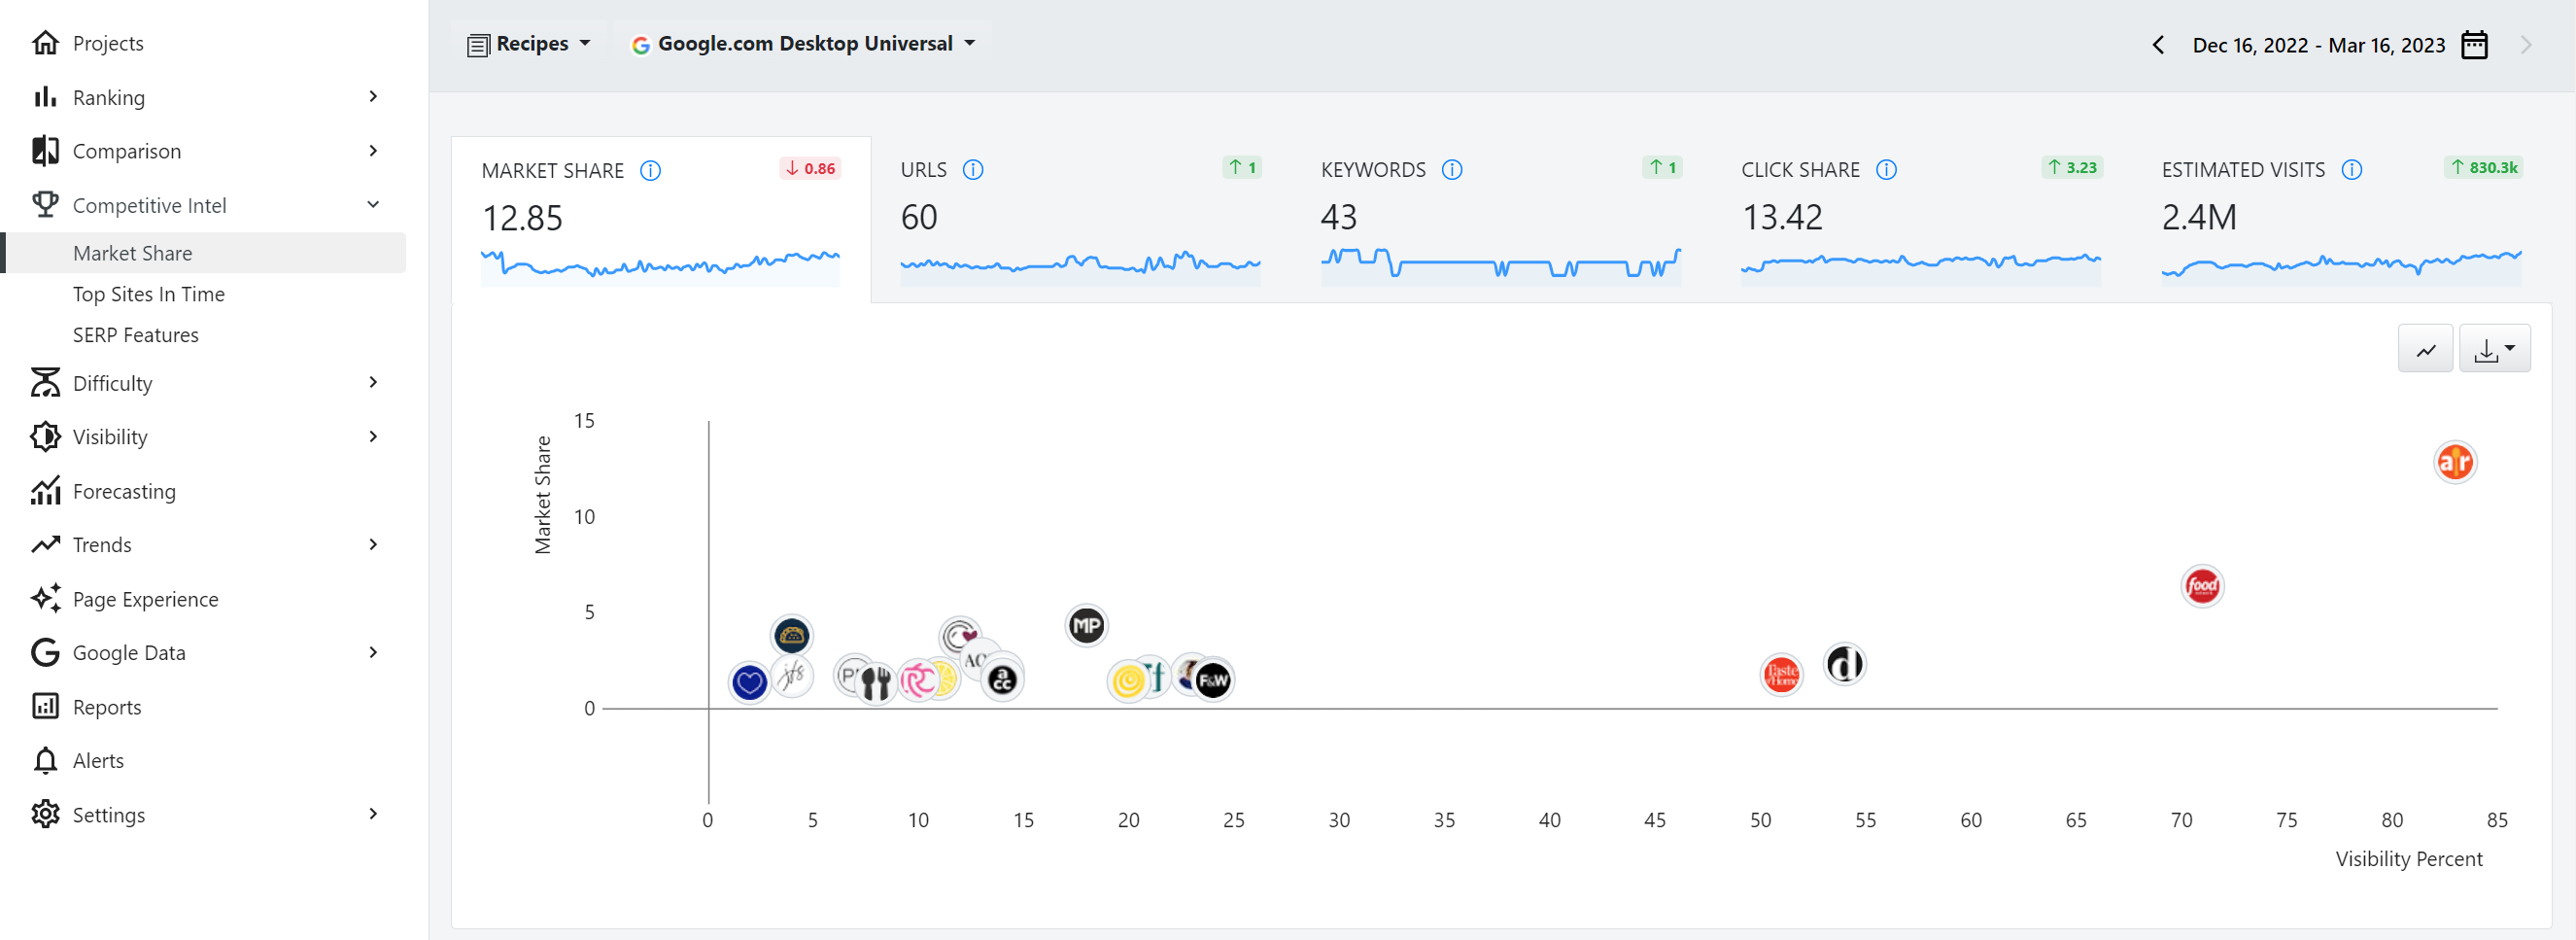
Task: Open SERP Features page
Action: click(x=136, y=335)
